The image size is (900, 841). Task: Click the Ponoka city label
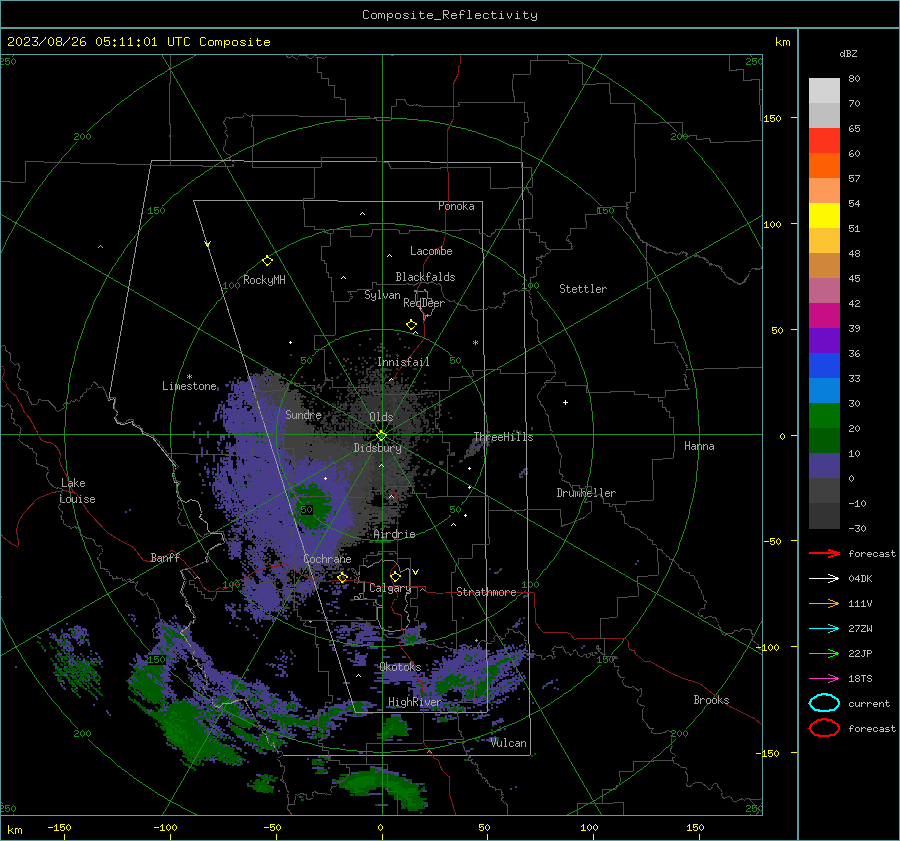coord(456,206)
